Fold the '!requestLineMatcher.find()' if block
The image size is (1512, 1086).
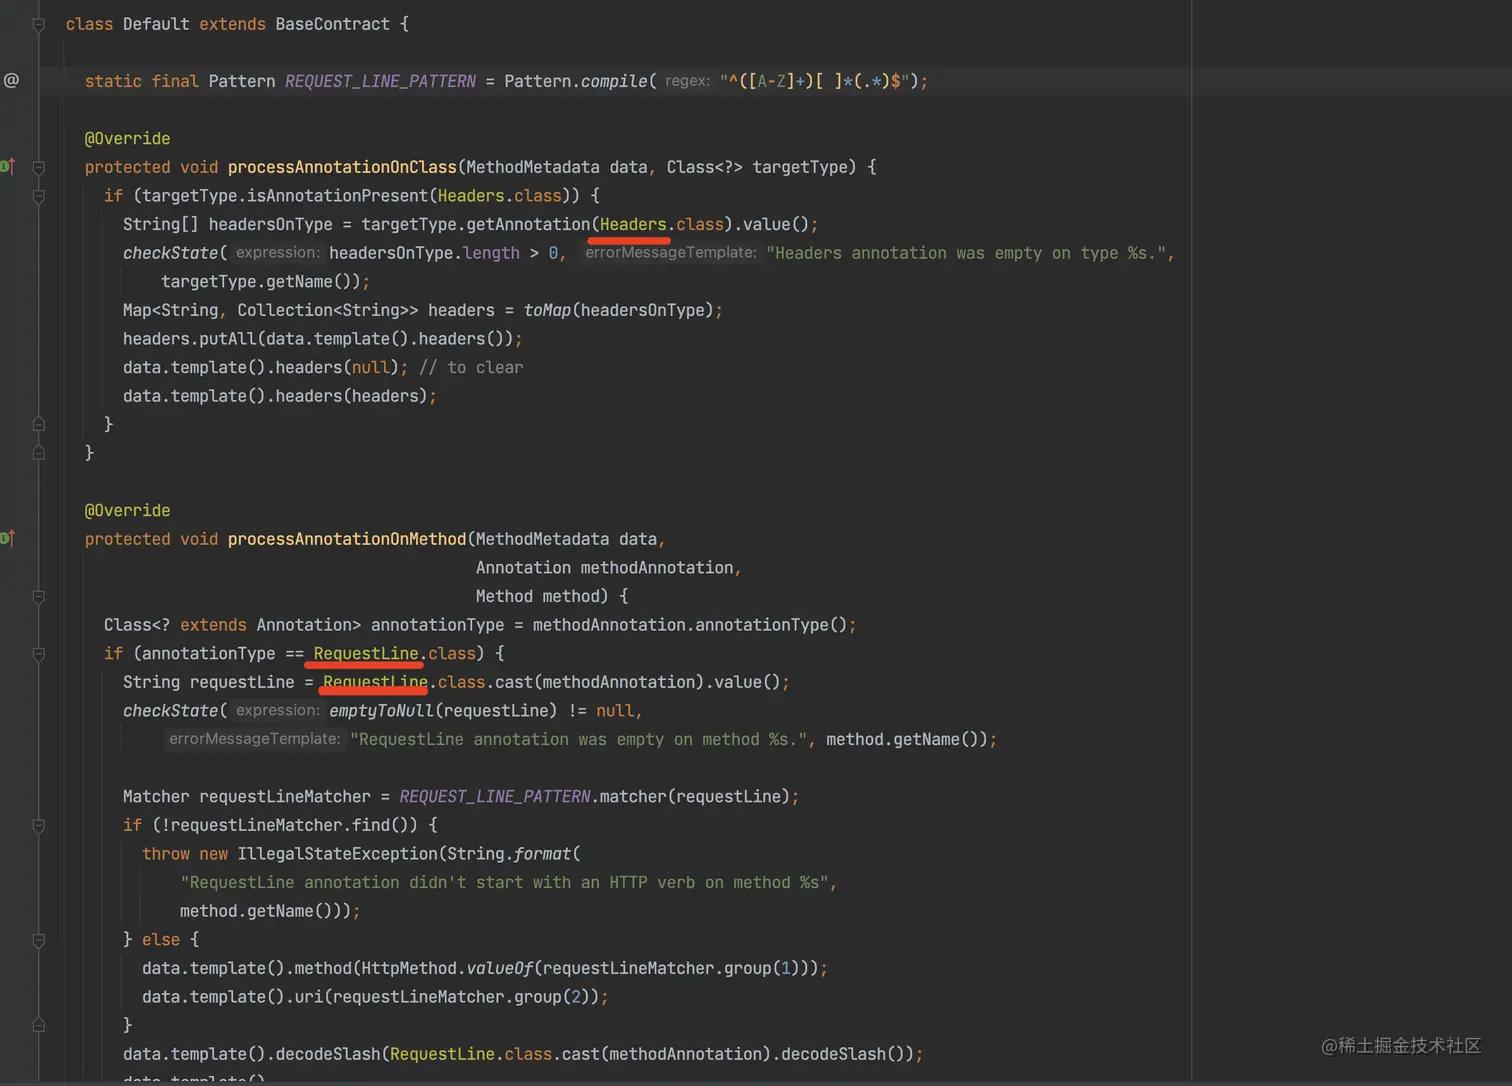tap(39, 826)
